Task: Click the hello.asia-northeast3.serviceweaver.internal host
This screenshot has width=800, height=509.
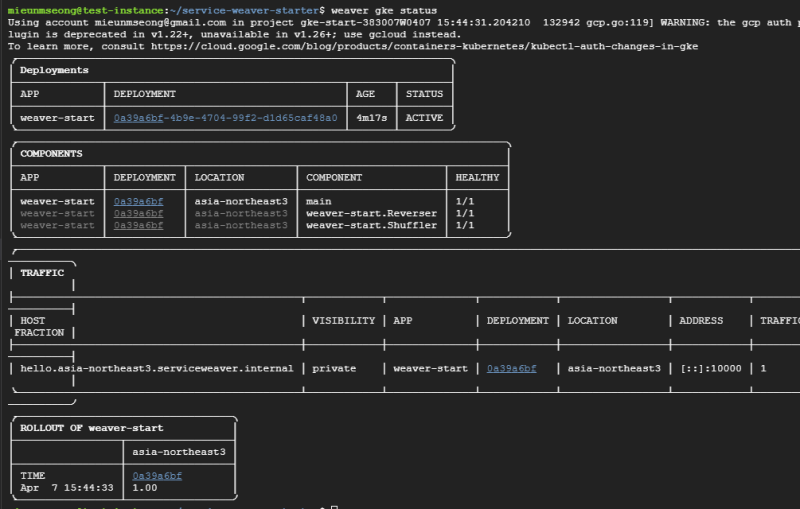Action: (157, 368)
